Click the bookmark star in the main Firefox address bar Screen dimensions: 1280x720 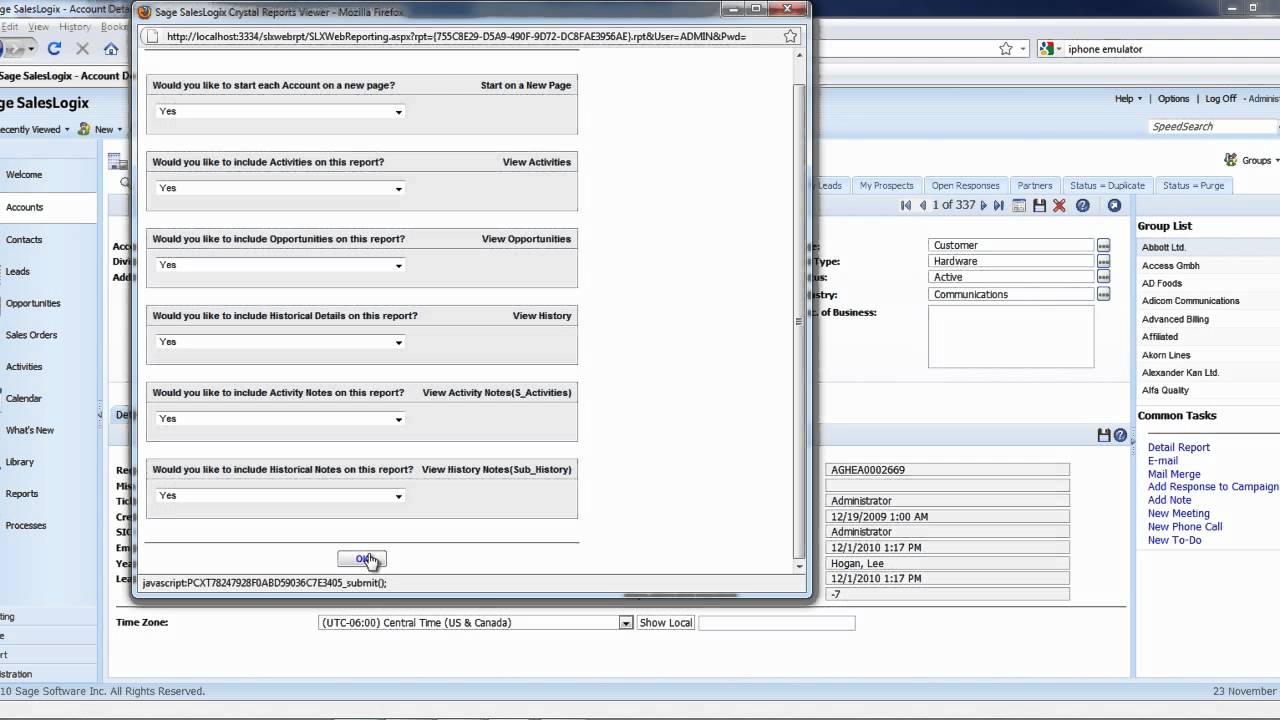1006,48
